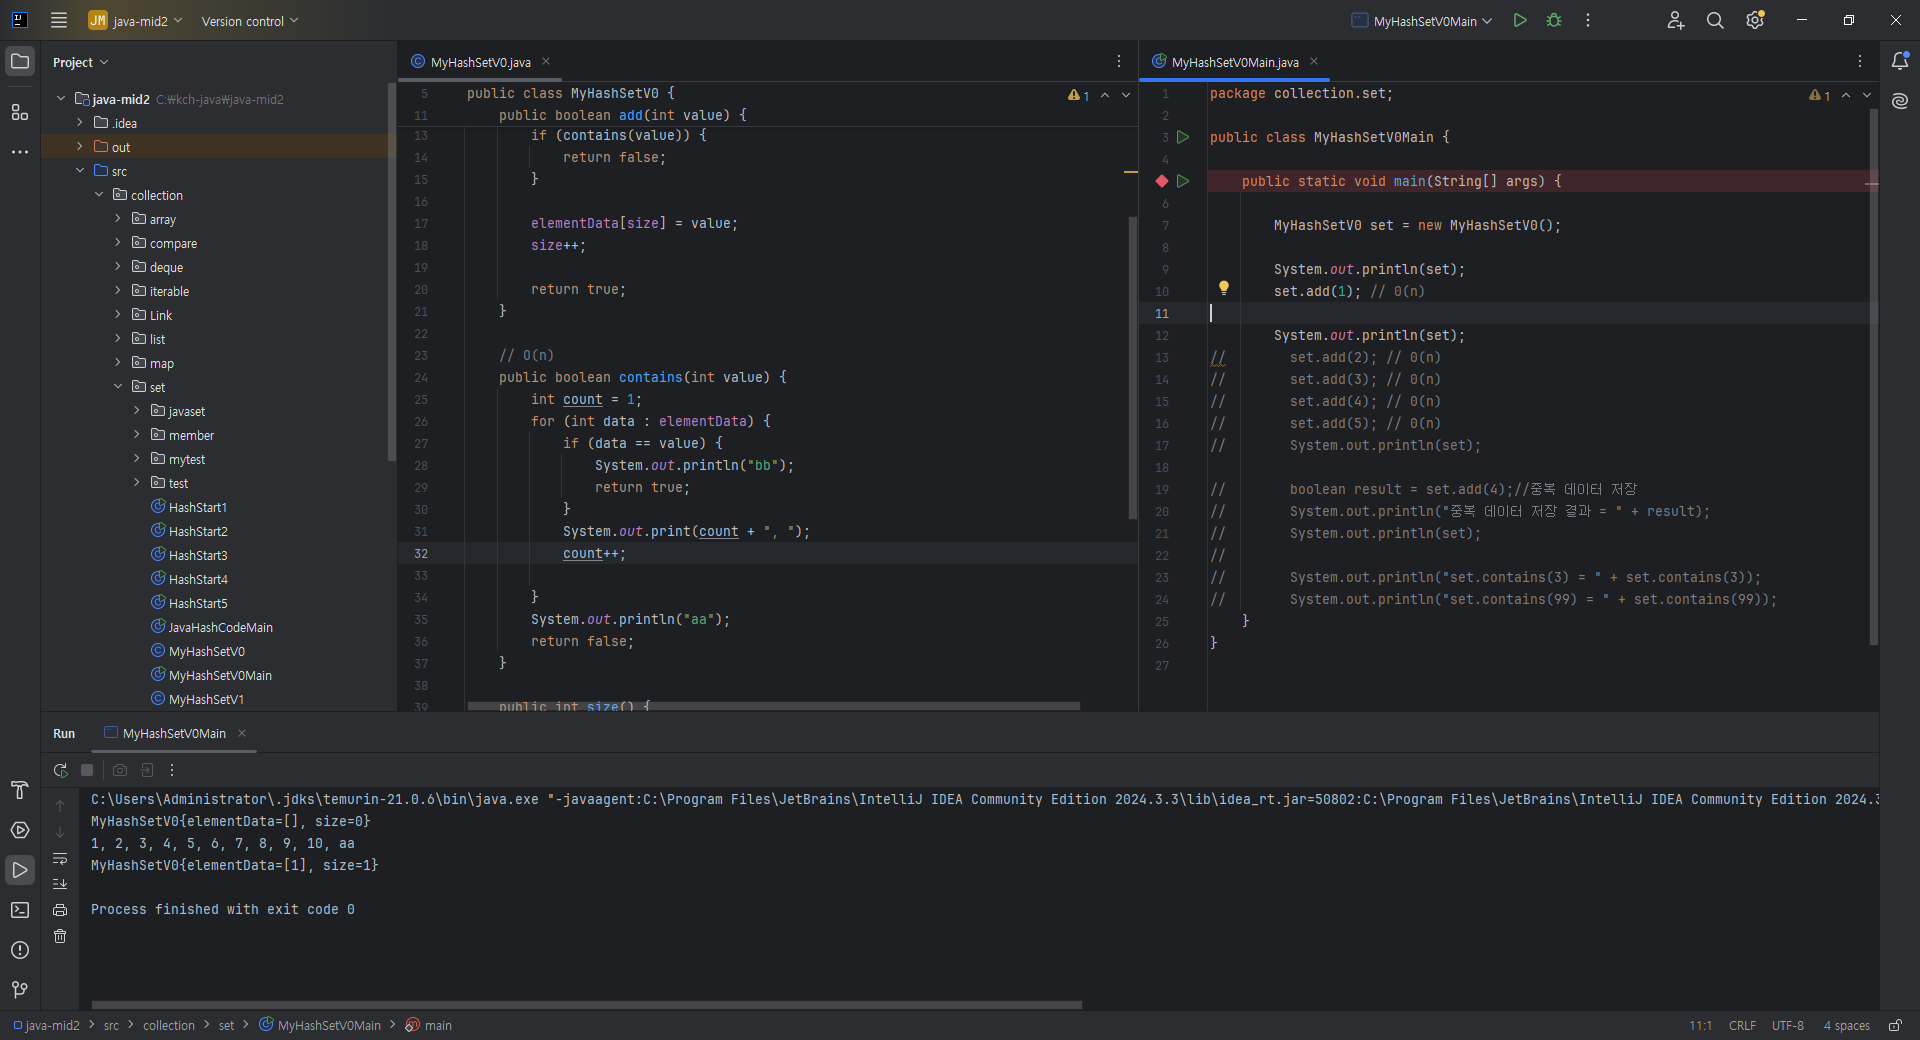Switch to the MyHashSetV0.java editor tab
Screen dimensions: 1920x1040
point(480,62)
